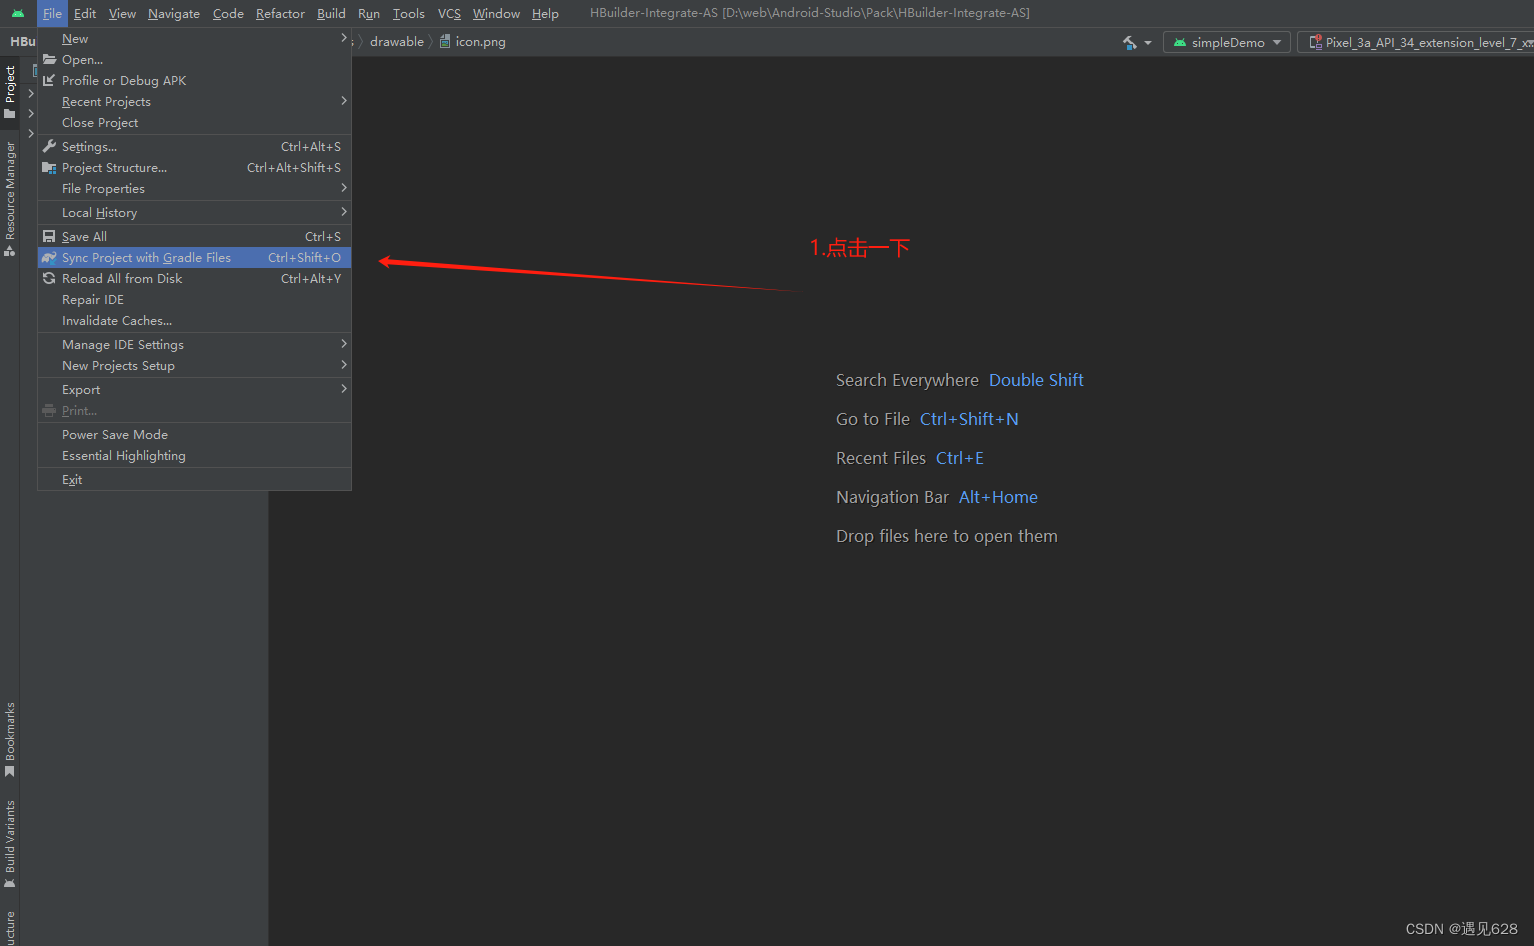Select icon.png in the navigation bar
The width and height of the screenshot is (1534, 946).
point(481,41)
